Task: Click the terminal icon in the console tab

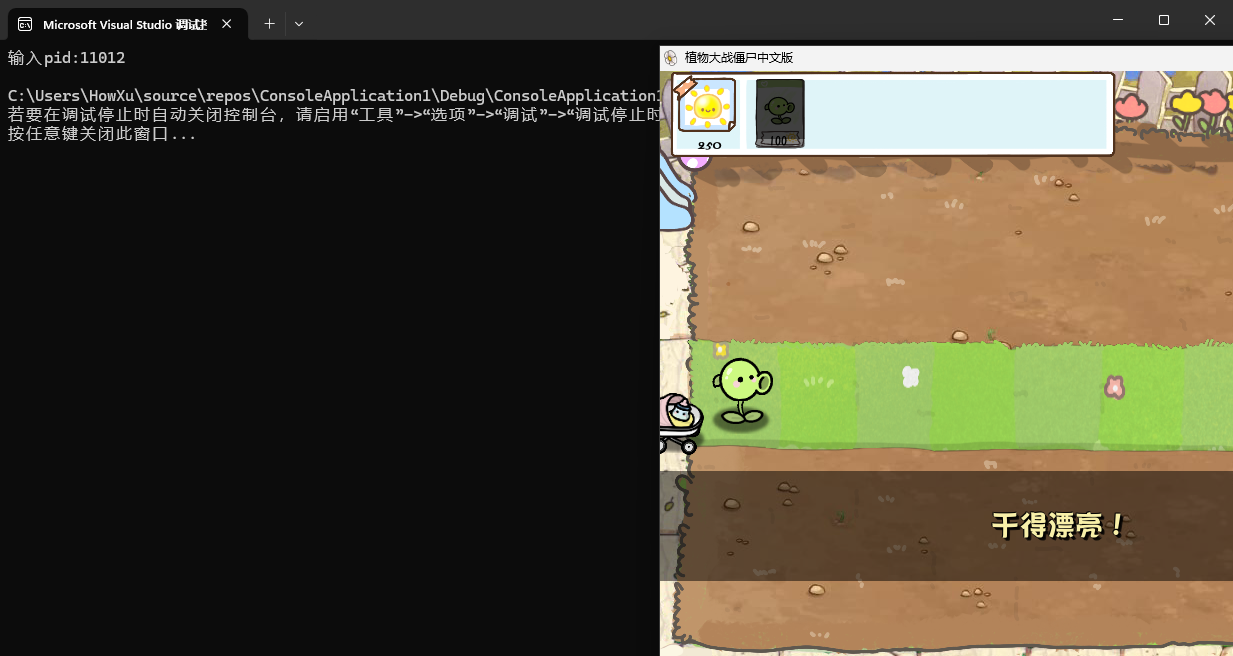Action: point(25,24)
